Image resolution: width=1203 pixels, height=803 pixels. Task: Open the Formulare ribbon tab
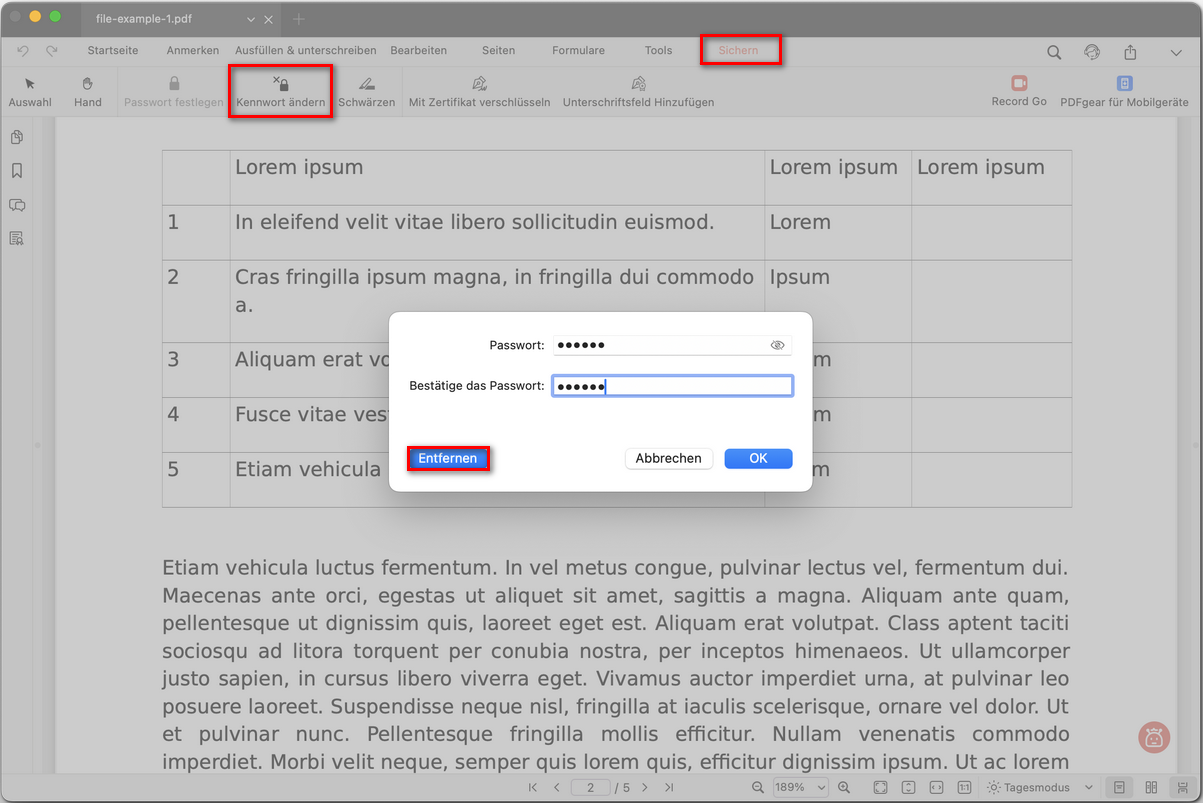coord(578,50)
